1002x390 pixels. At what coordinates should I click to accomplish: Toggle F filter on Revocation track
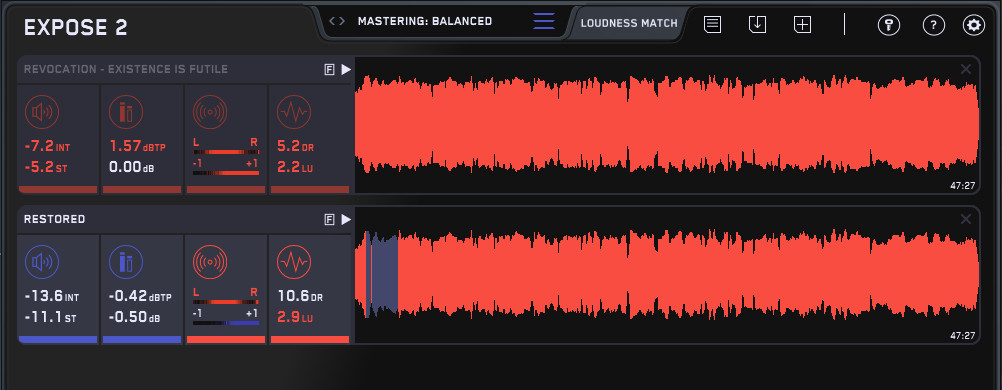click(329, 70)
